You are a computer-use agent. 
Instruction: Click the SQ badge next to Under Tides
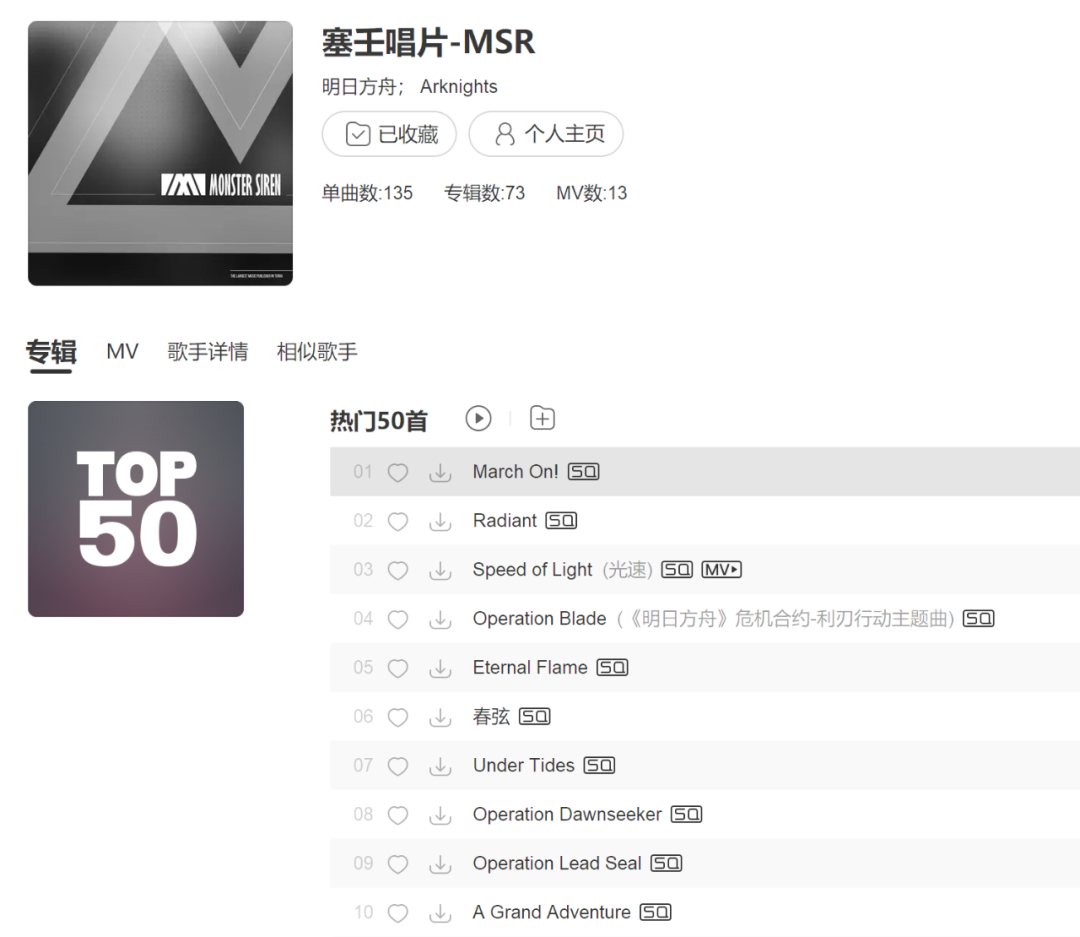(599, 765)
